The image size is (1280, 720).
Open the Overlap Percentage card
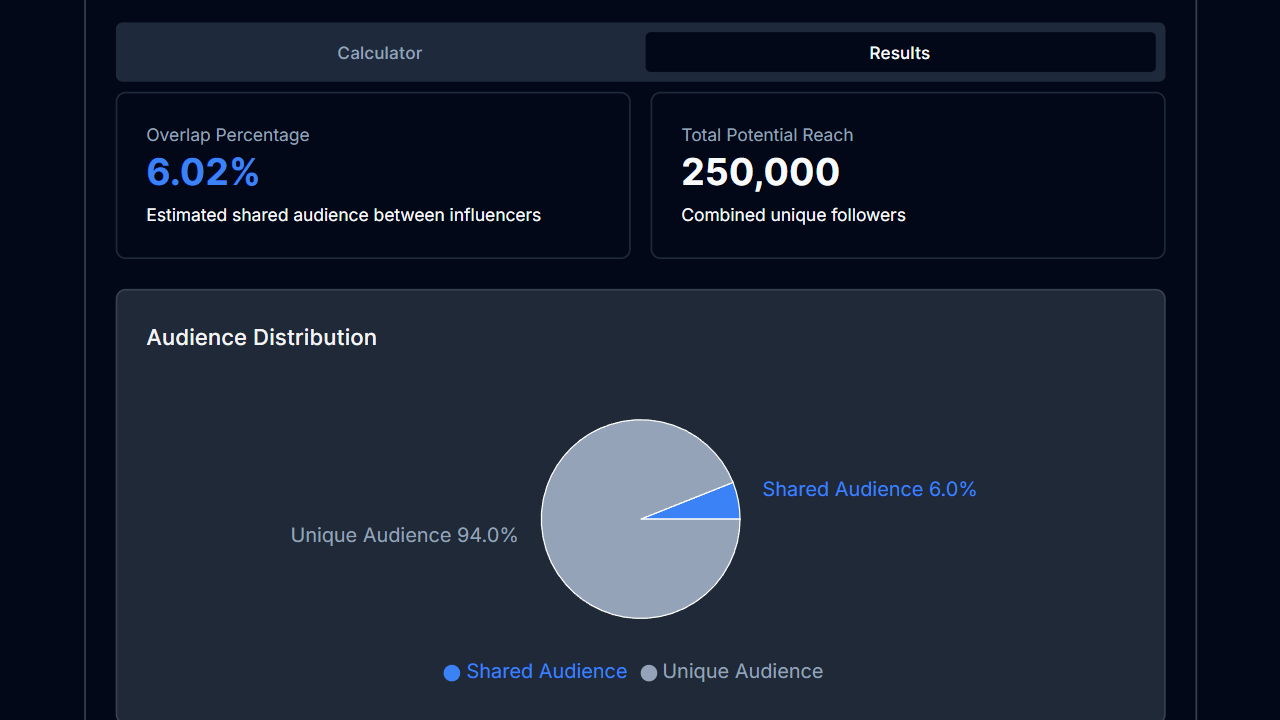pos(372,175)
